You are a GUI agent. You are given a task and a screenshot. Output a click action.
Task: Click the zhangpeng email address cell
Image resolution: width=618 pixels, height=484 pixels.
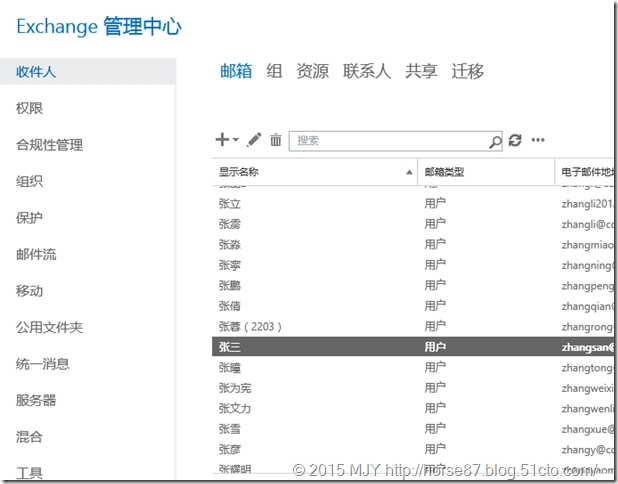588,286
